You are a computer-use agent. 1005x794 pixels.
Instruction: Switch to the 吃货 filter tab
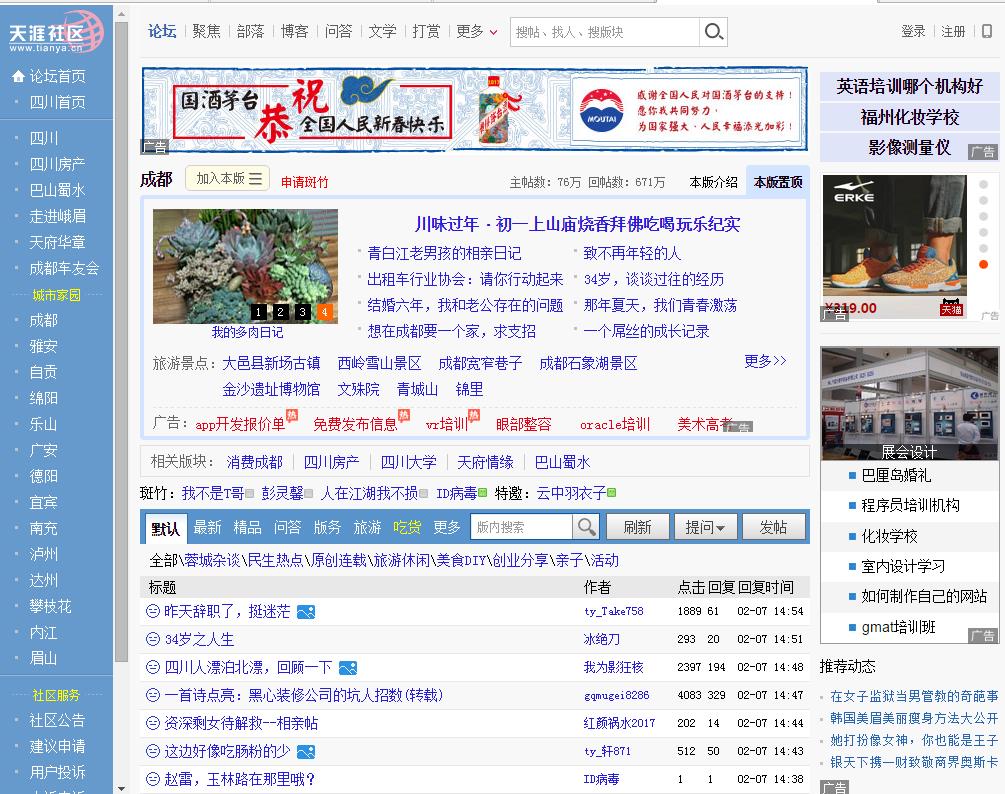coord(407,527)
